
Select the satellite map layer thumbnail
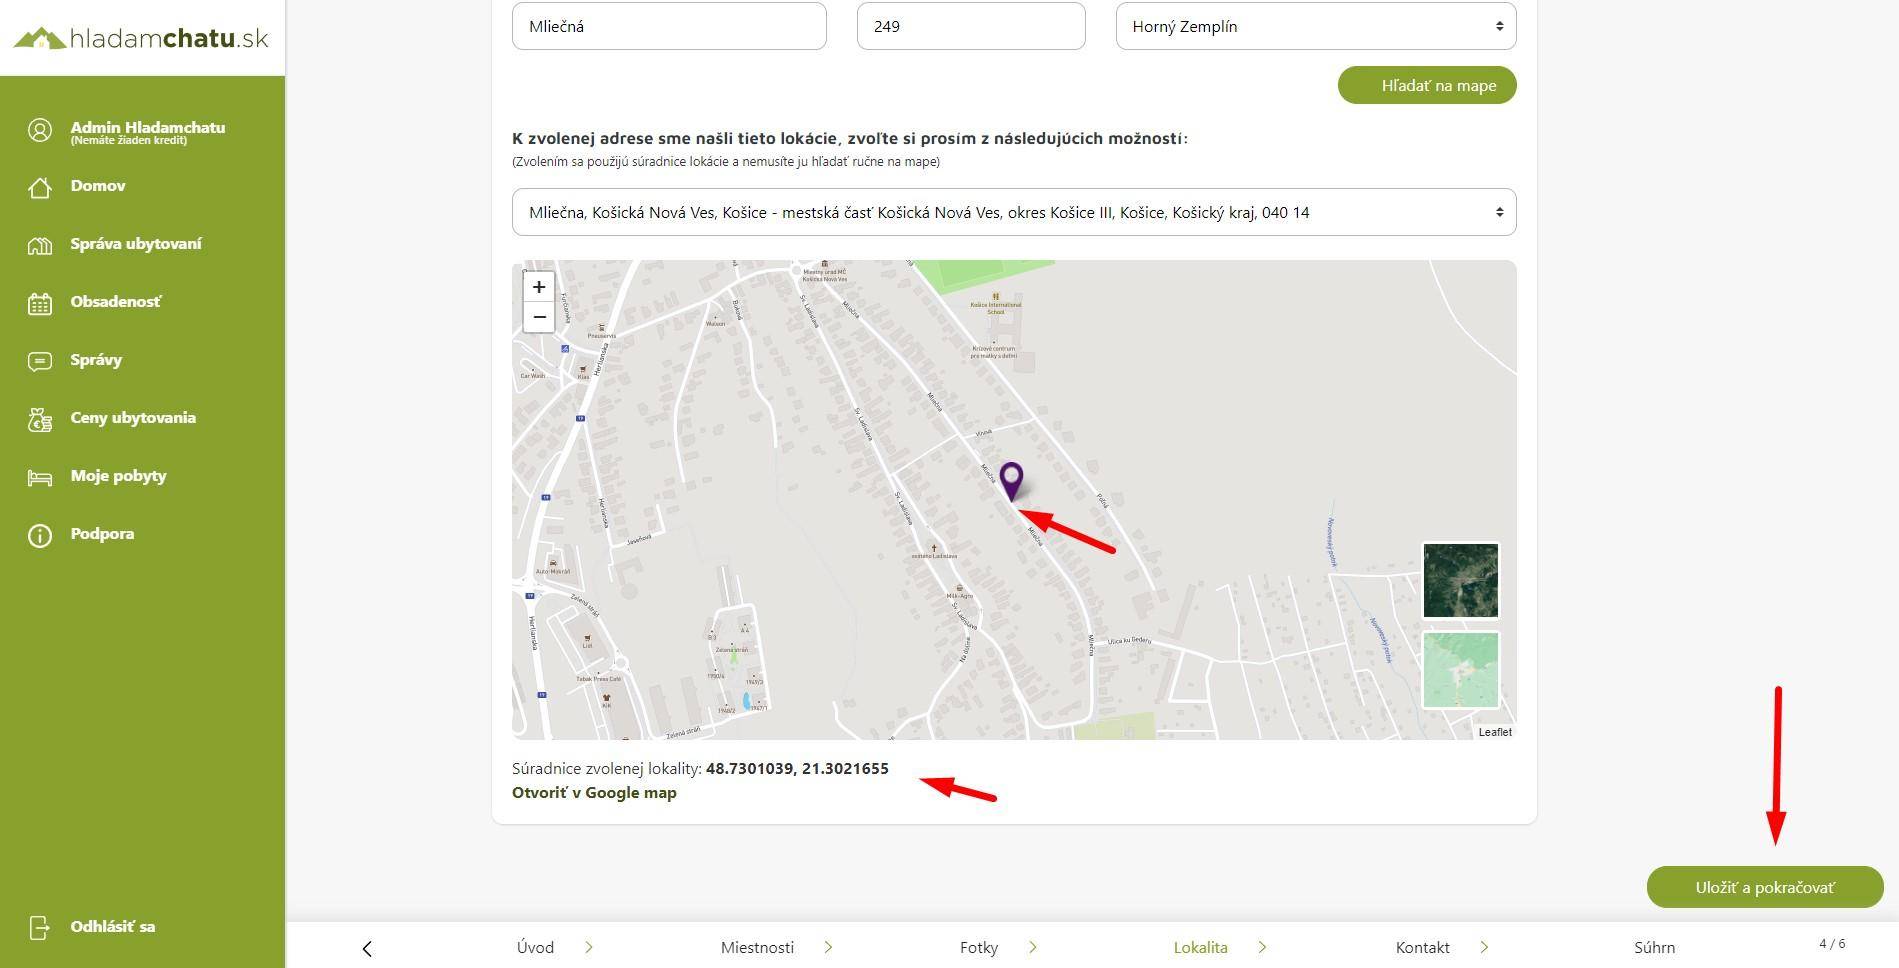(x=1460, y=581)
